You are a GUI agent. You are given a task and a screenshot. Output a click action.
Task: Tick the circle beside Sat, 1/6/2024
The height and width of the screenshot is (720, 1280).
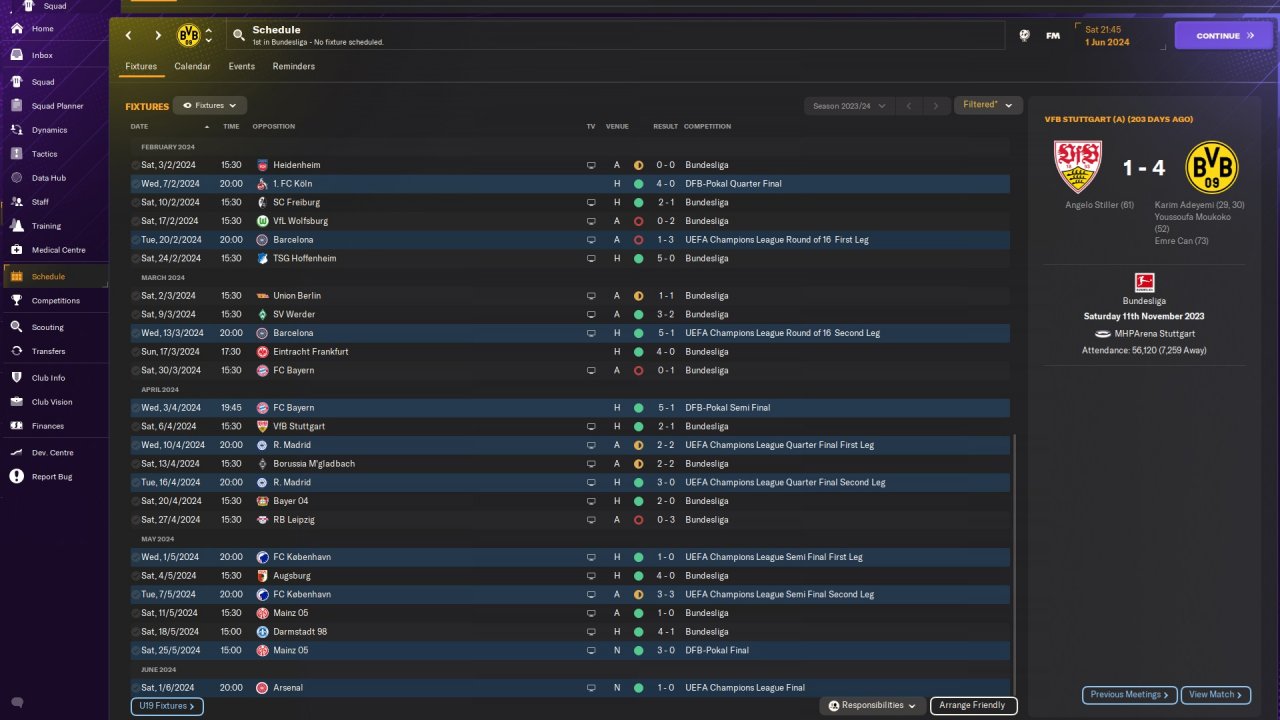coord(136,688)
